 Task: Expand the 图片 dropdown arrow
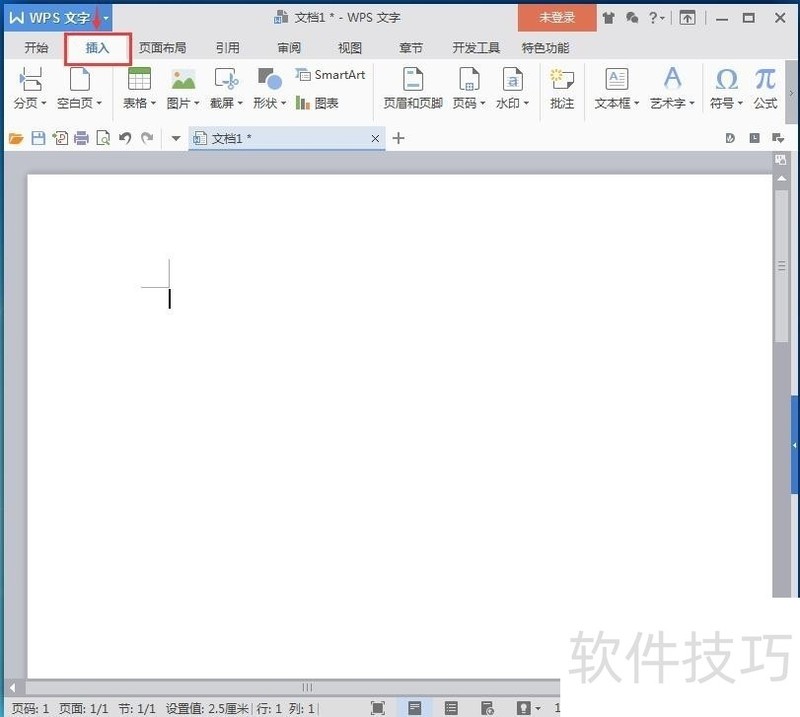pos(196,104)
